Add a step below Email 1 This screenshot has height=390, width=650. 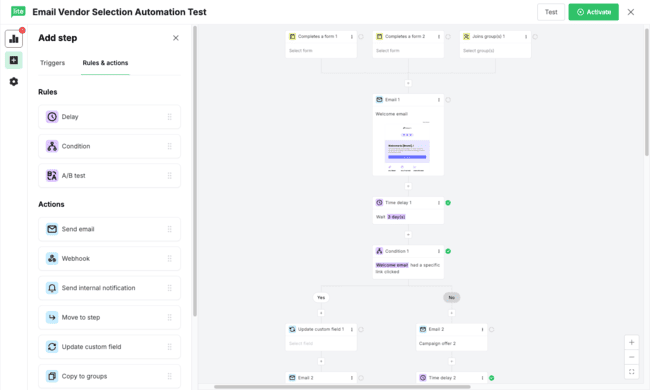[x=408, y=186]
